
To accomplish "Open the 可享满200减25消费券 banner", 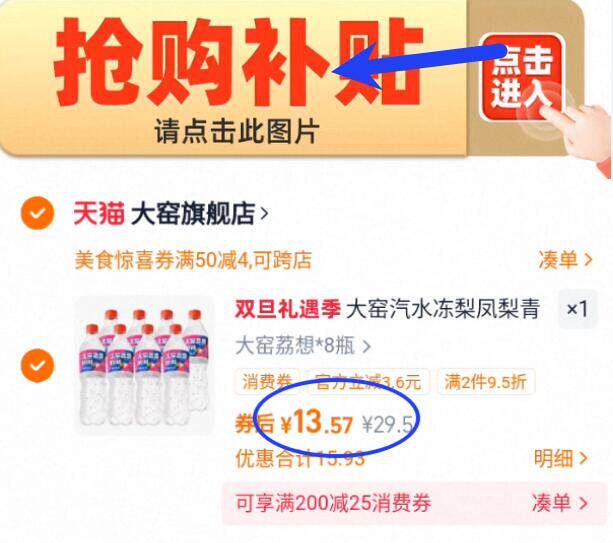I will click(414, 504).
